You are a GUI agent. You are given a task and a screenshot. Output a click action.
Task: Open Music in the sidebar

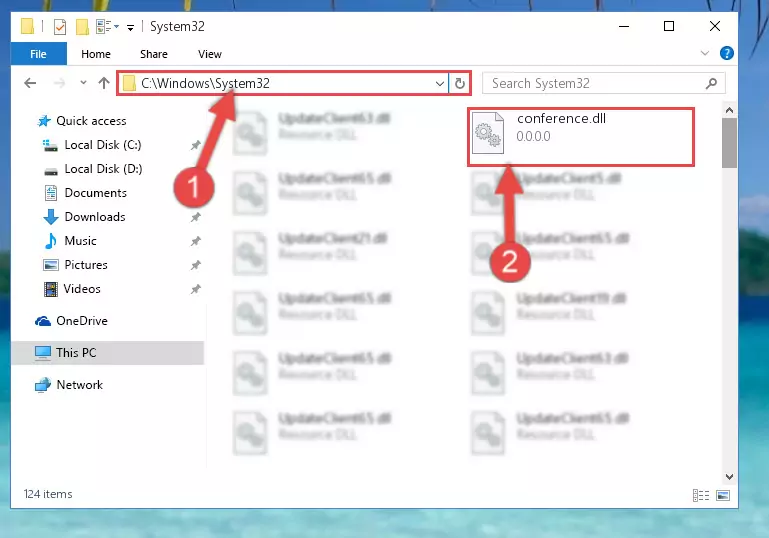(x=80, y=241)
